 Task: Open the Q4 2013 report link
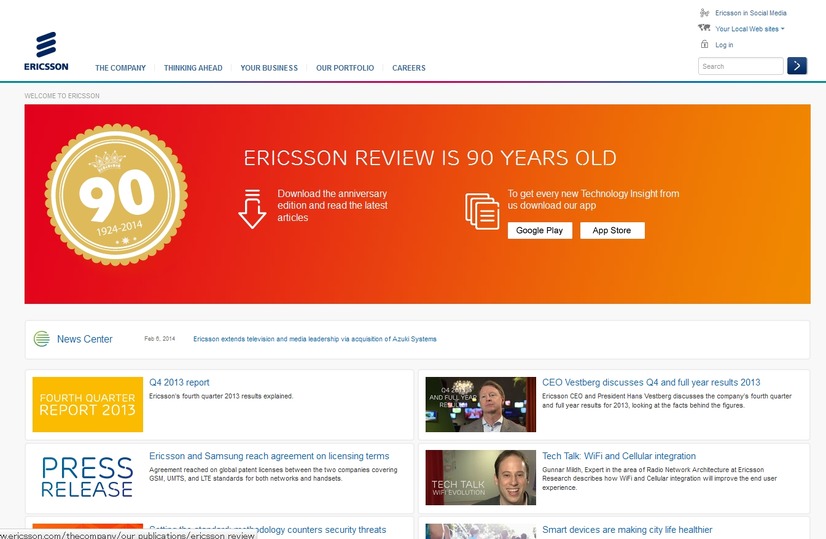[179, 383]
